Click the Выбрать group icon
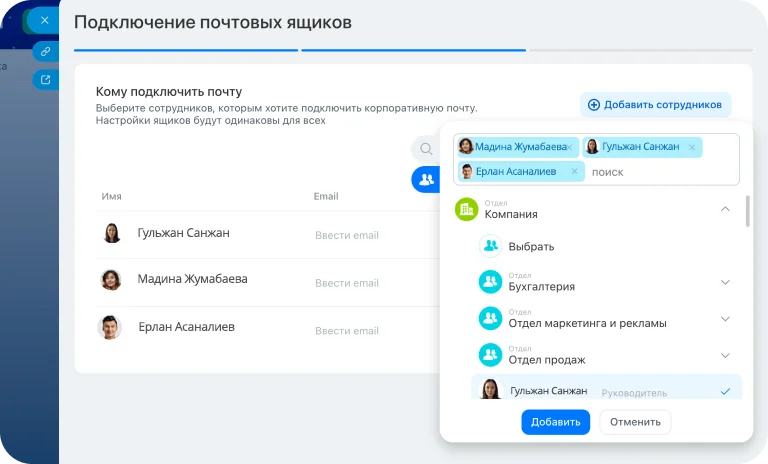This screenshot has width=768, height=464. 490,246
